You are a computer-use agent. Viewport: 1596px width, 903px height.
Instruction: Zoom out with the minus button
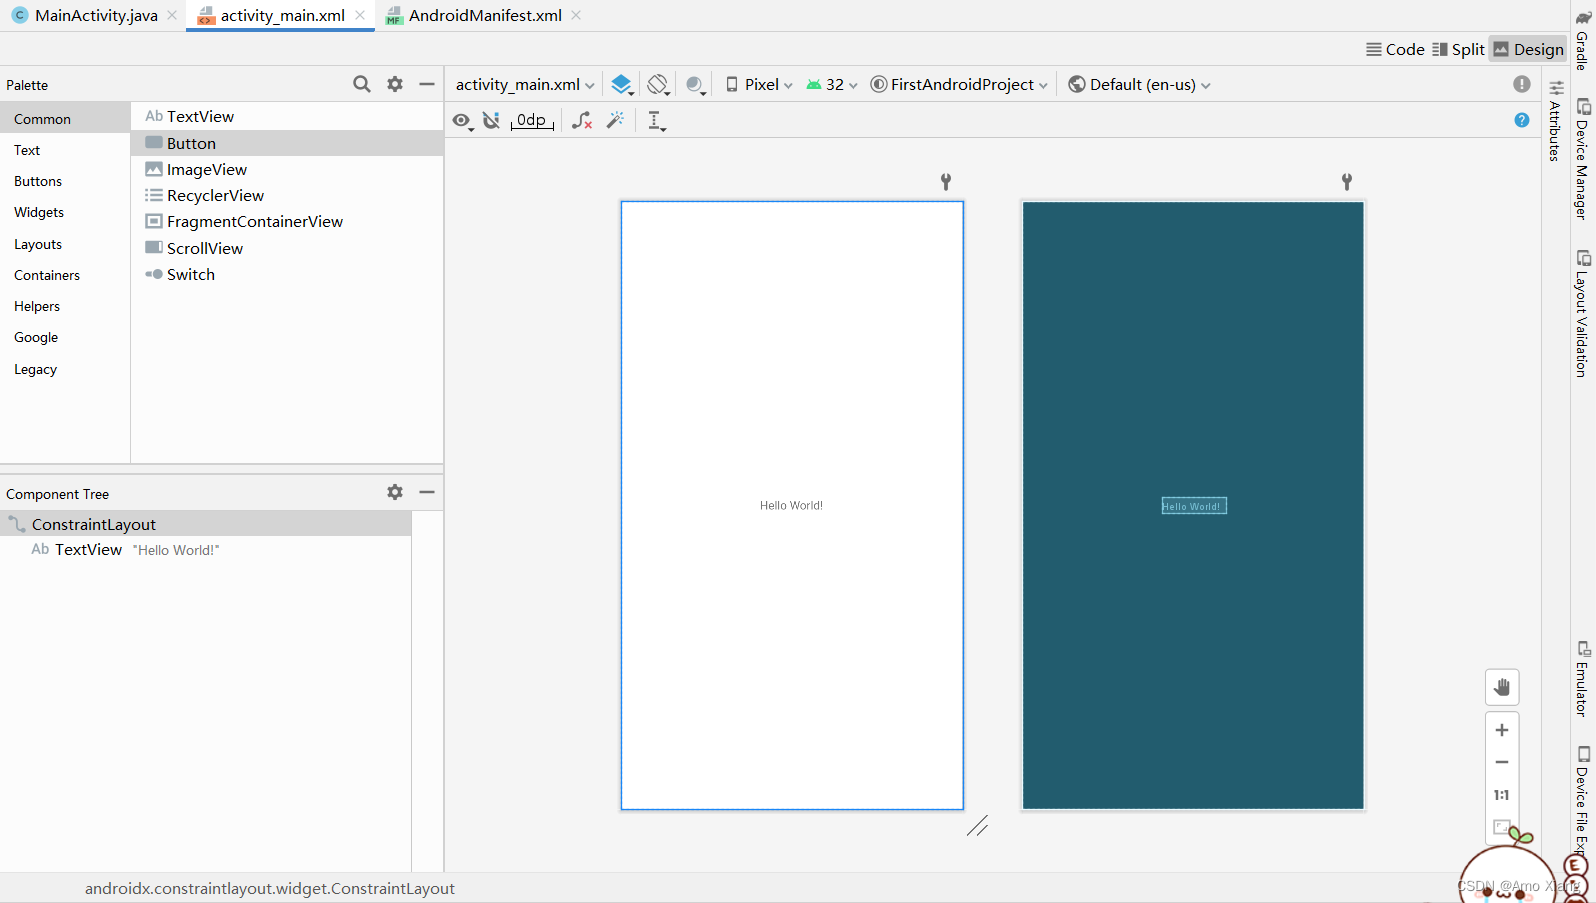[1502, 762]
